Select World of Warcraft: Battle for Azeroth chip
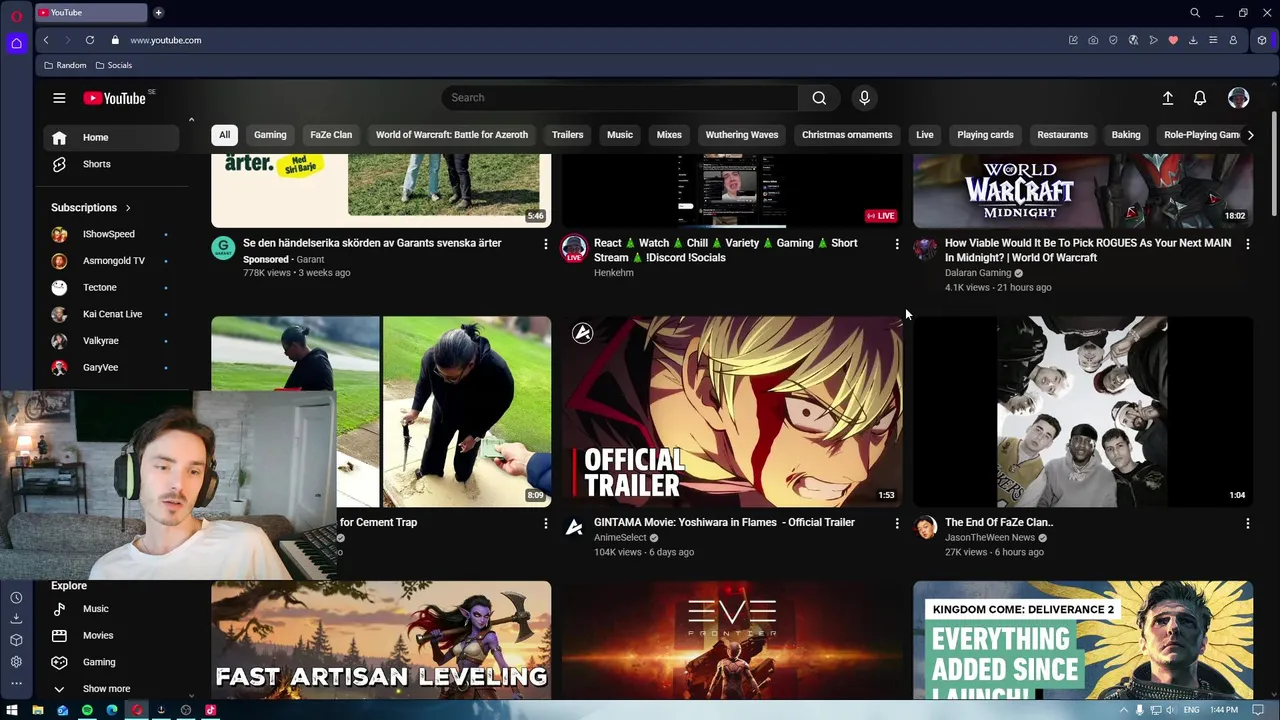 452,135
